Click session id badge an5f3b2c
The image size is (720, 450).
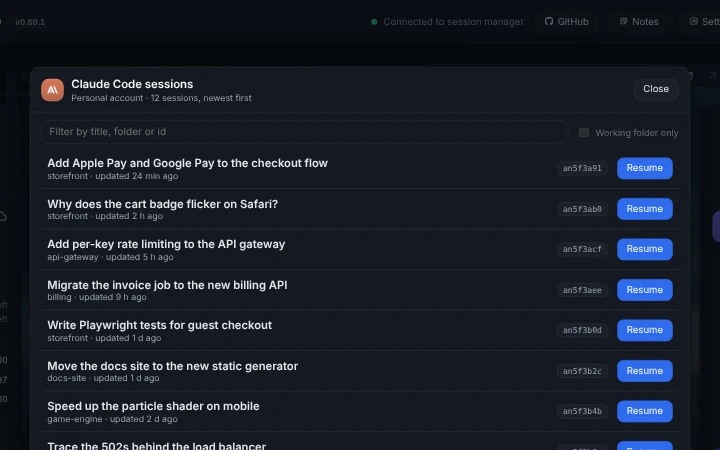point(582,371)
